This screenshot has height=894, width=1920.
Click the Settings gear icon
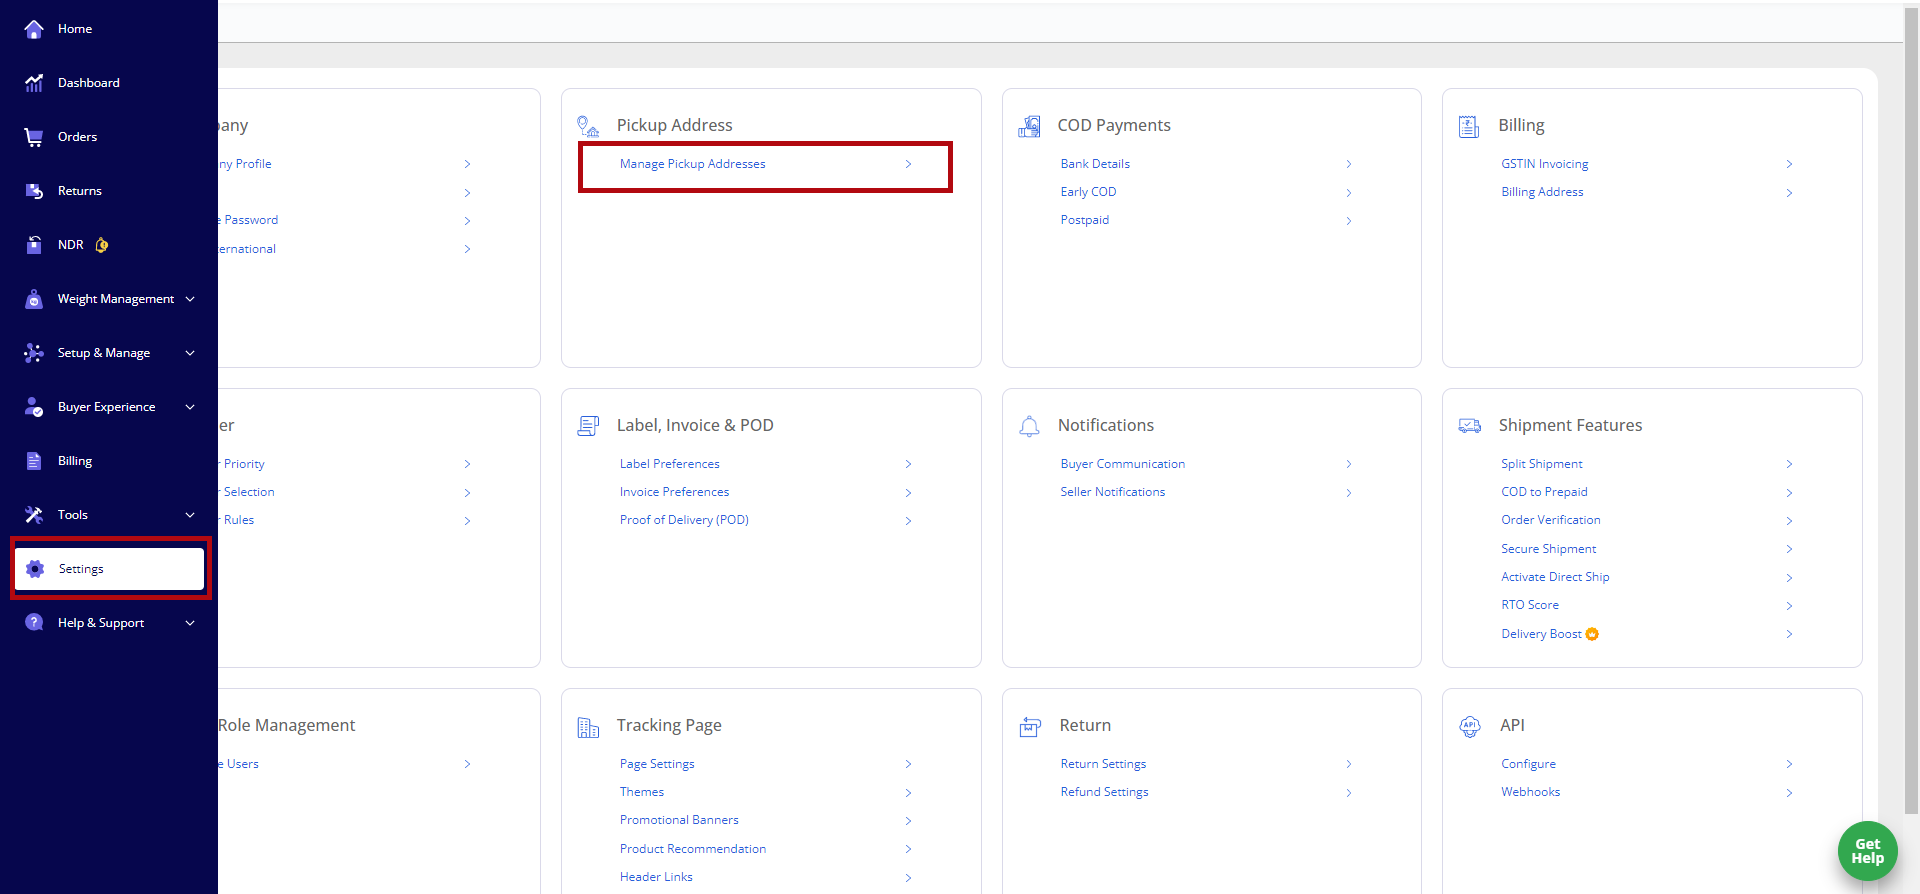[35, 569]
